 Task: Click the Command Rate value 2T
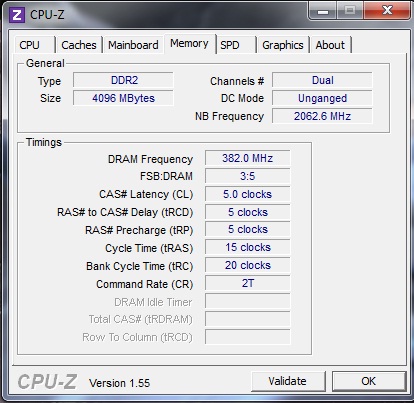point(248,283)
